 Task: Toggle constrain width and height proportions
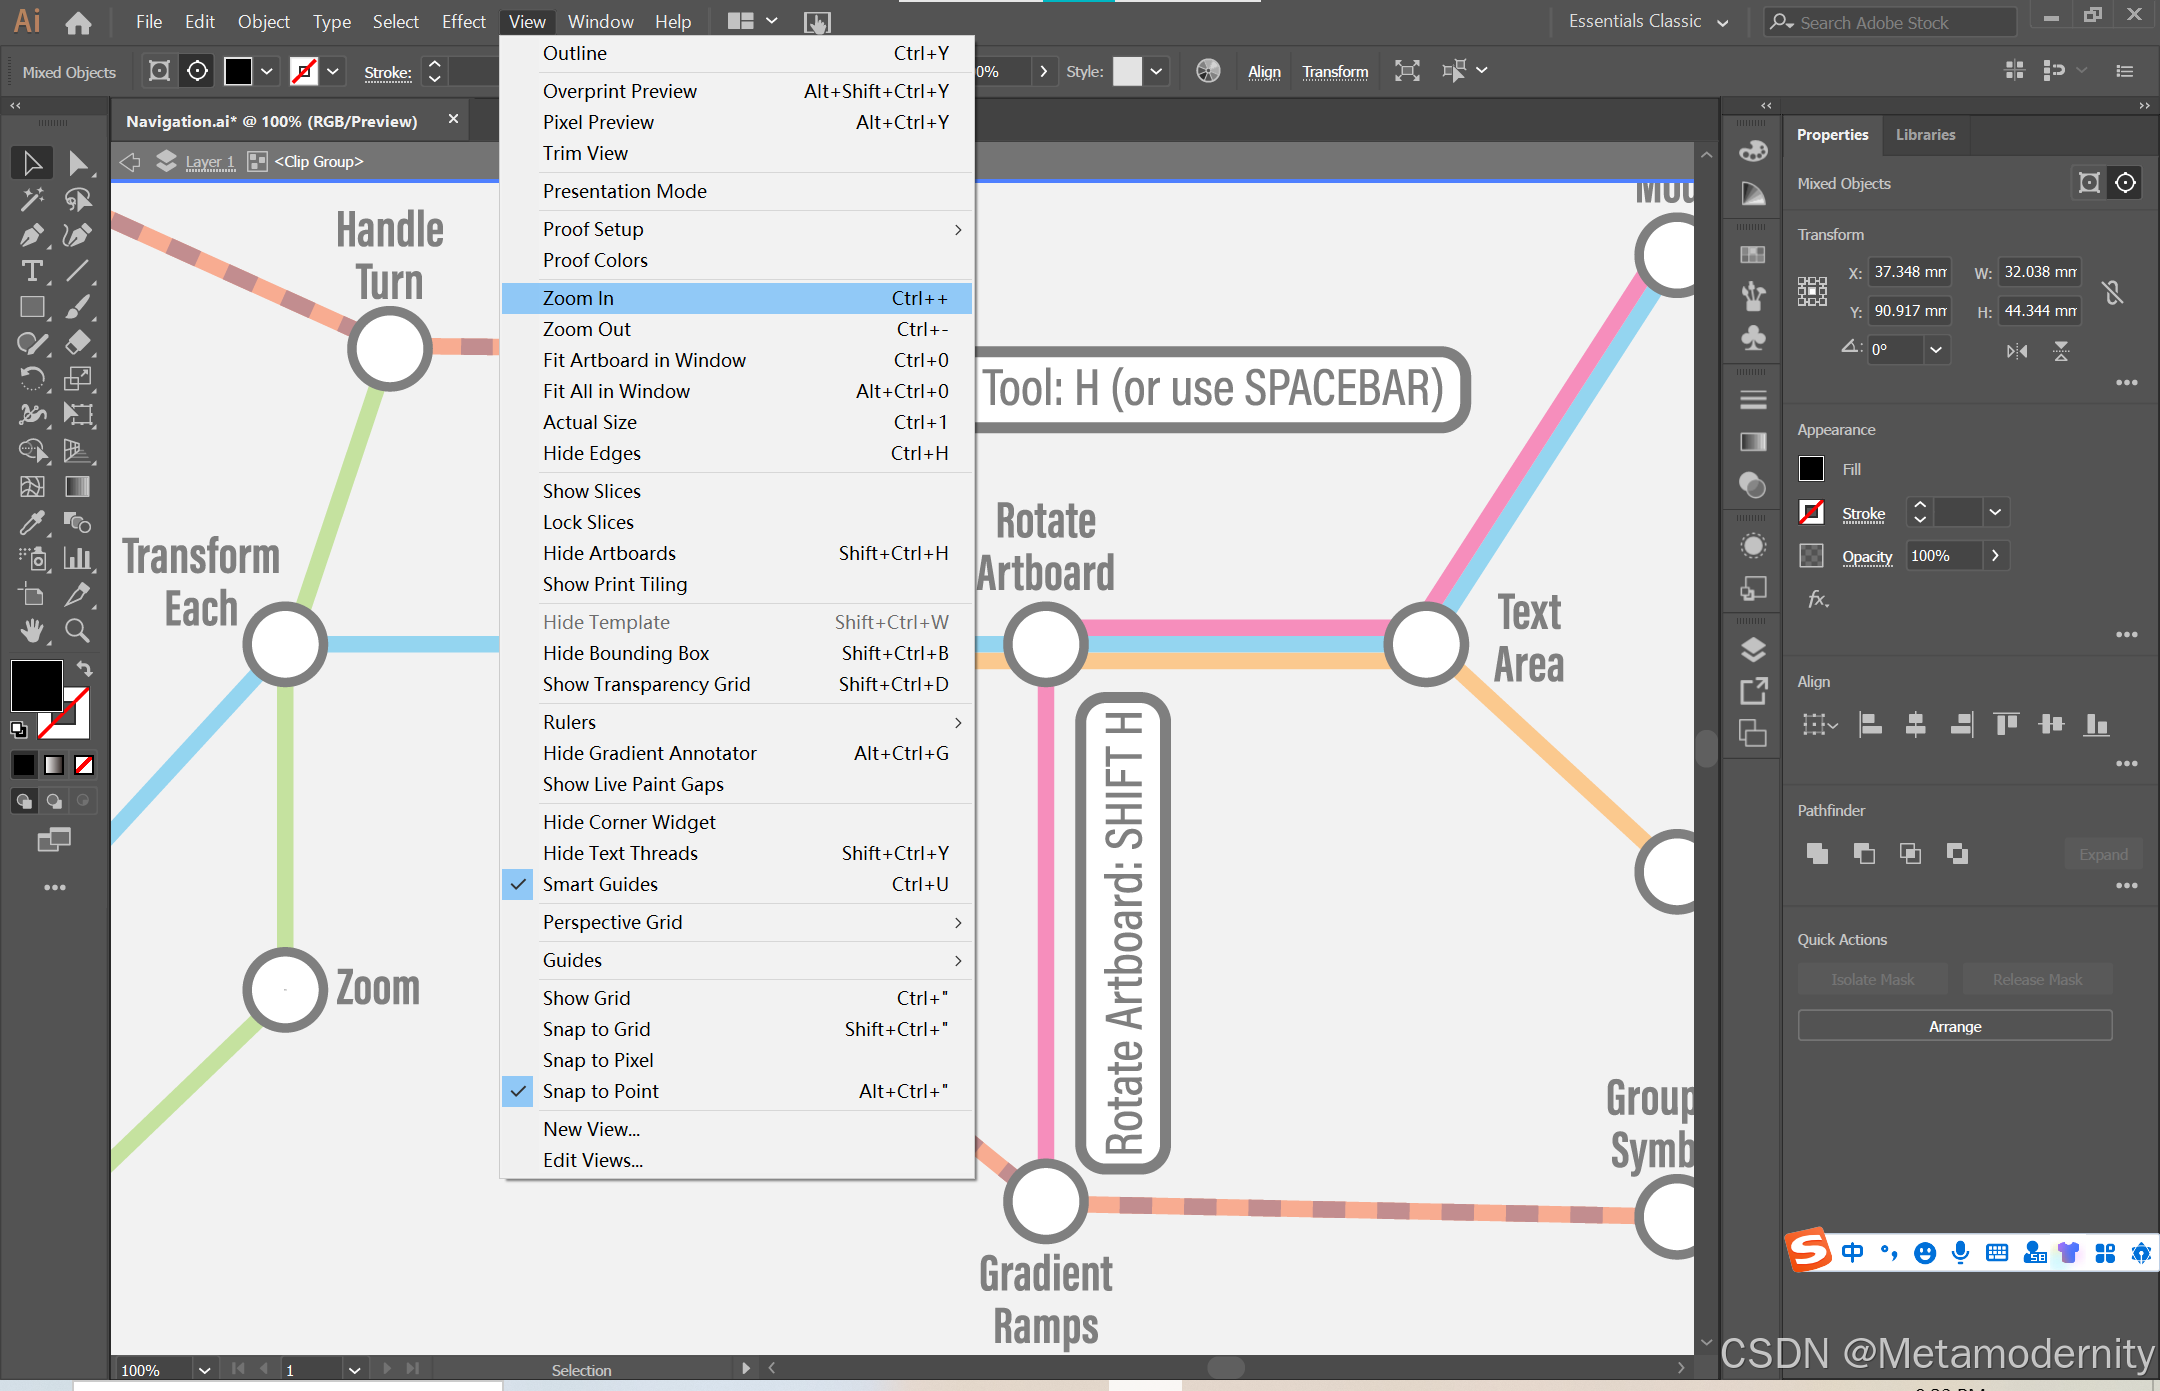[2111, 292]
